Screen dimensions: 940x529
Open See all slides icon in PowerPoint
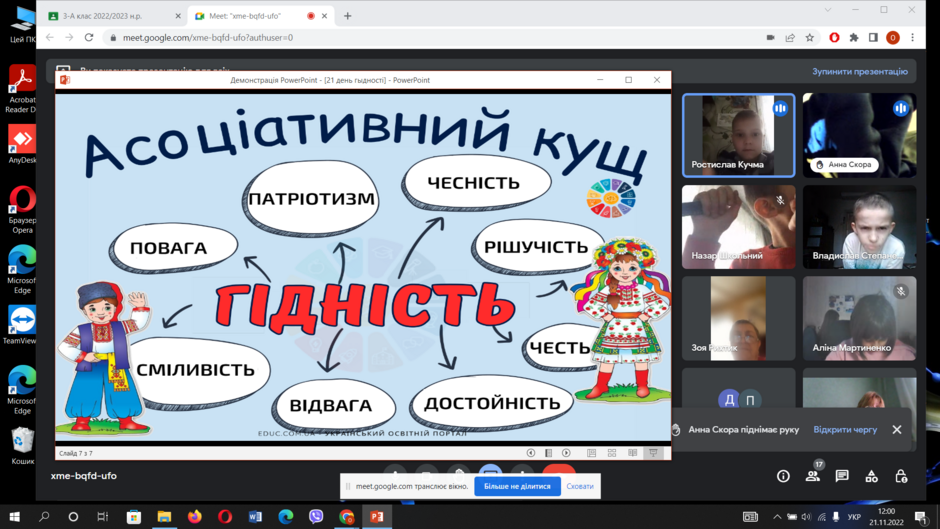coord(549,453)
